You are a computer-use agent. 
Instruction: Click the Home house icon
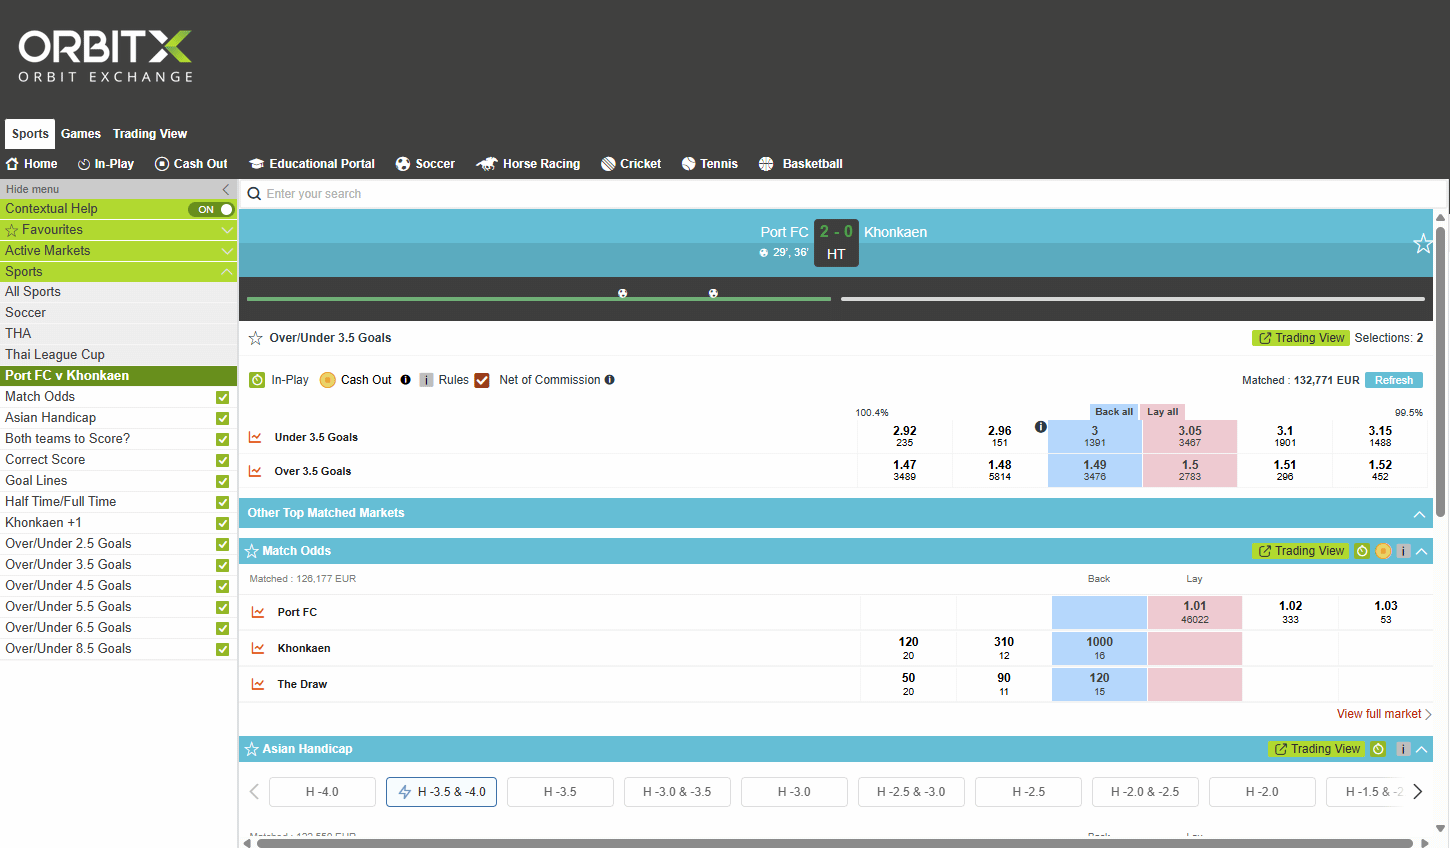pos(12,164)
